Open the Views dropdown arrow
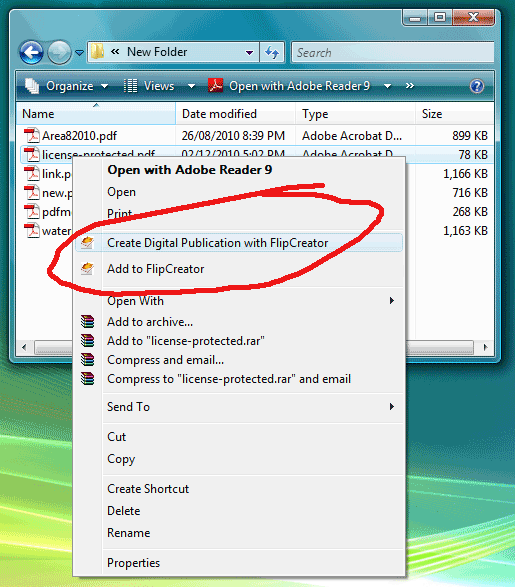Image resolution: width=515 pixels, height=587 pixels. pyautogui.click(x=191, y=86)
